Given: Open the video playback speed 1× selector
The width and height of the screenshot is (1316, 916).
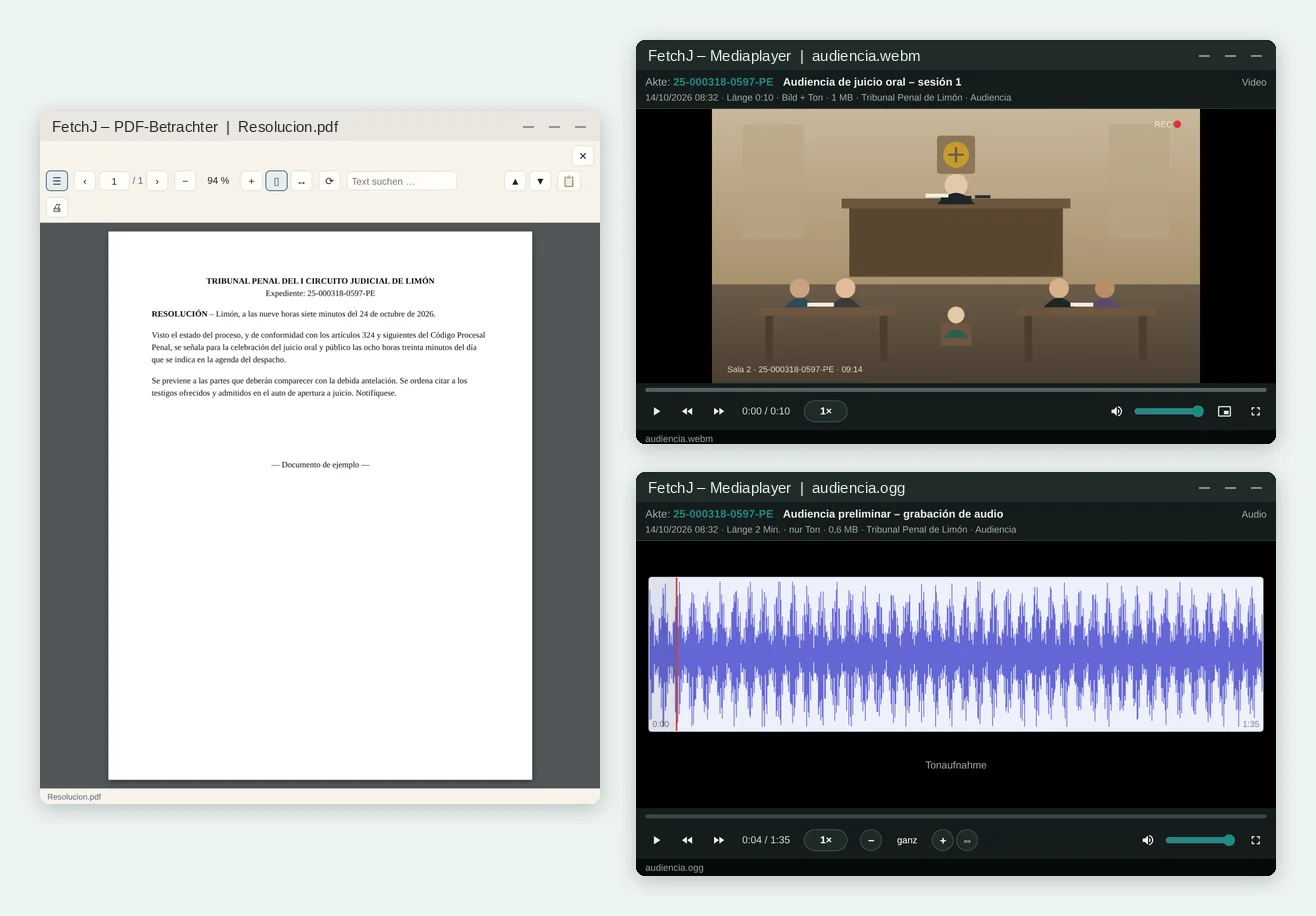Looking at the screenshot, I should [825, 411].
